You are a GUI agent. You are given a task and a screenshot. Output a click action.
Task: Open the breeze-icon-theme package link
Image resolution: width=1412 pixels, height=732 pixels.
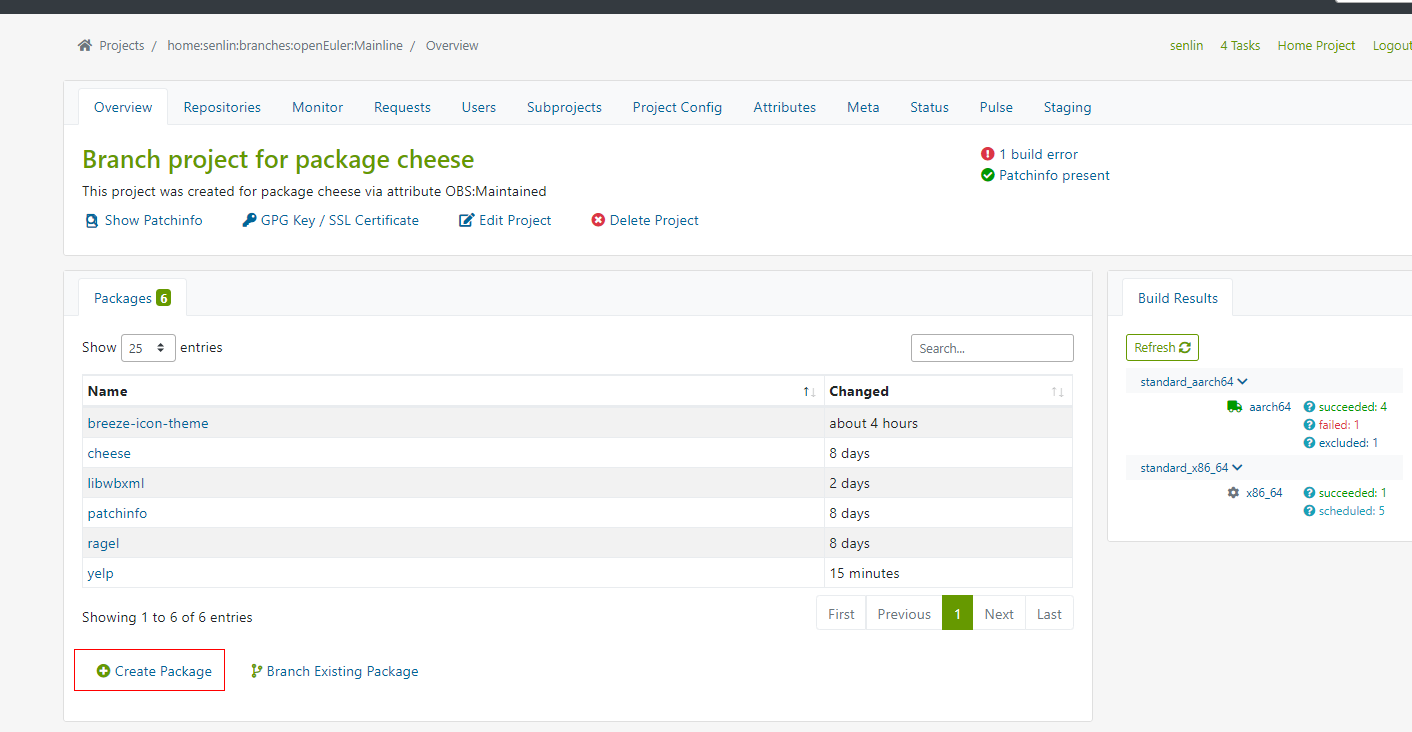148,423
